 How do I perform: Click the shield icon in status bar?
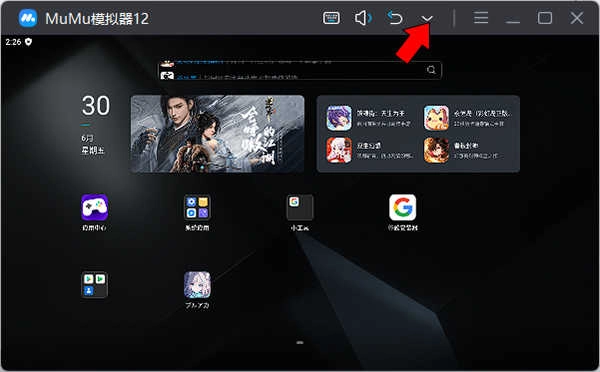[28, 42]
